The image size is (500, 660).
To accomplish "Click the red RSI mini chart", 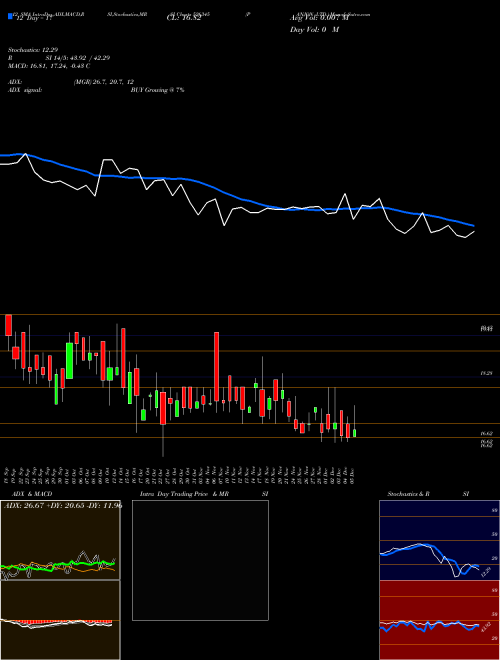I will [439, 620].
